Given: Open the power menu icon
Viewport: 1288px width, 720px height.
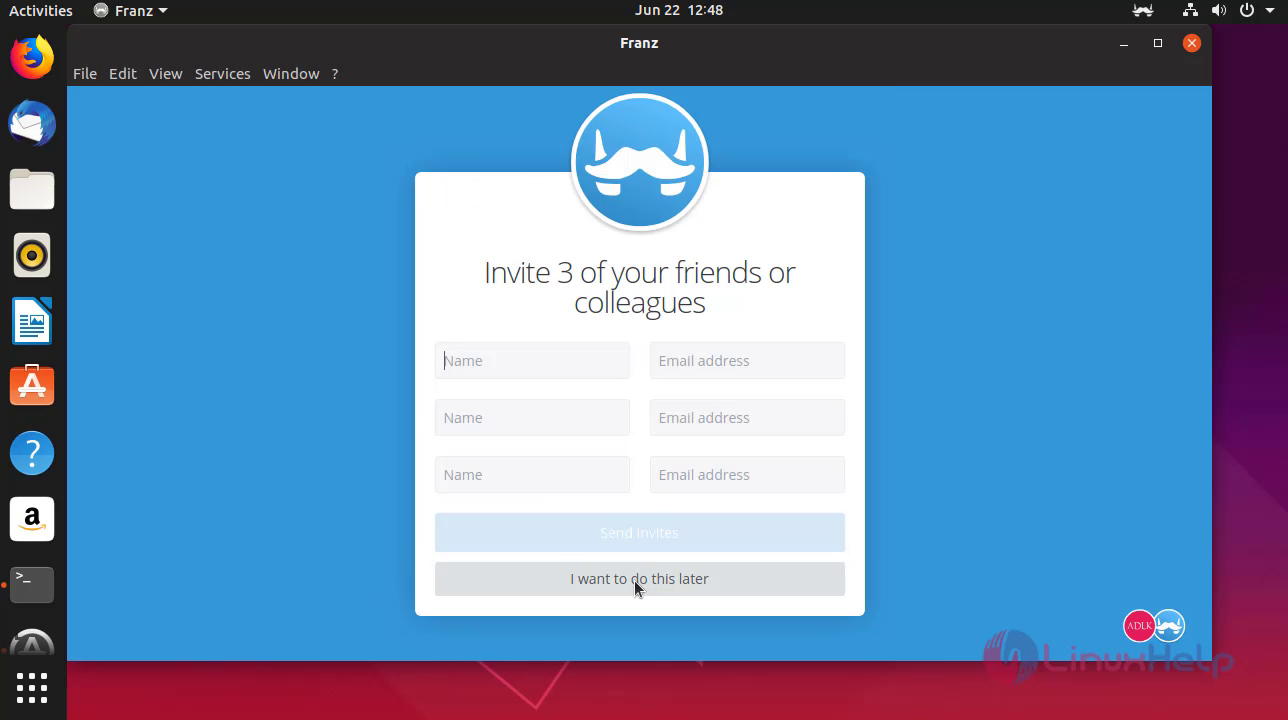Looking at the screenshot, I should coord(1246,10).
